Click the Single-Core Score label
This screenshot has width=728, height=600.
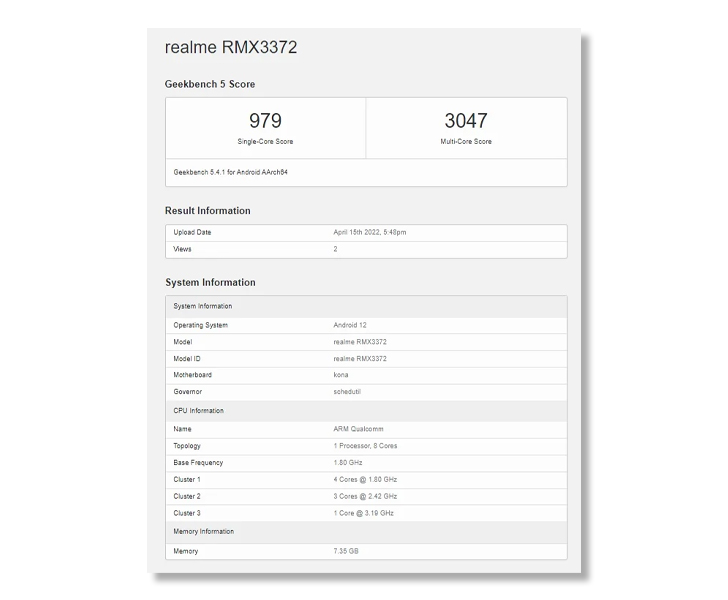pyautogui.click(x=265, y=142)
